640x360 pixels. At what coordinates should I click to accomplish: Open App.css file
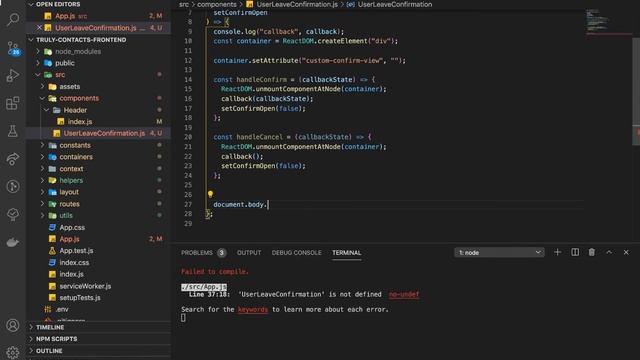point(98,227)
